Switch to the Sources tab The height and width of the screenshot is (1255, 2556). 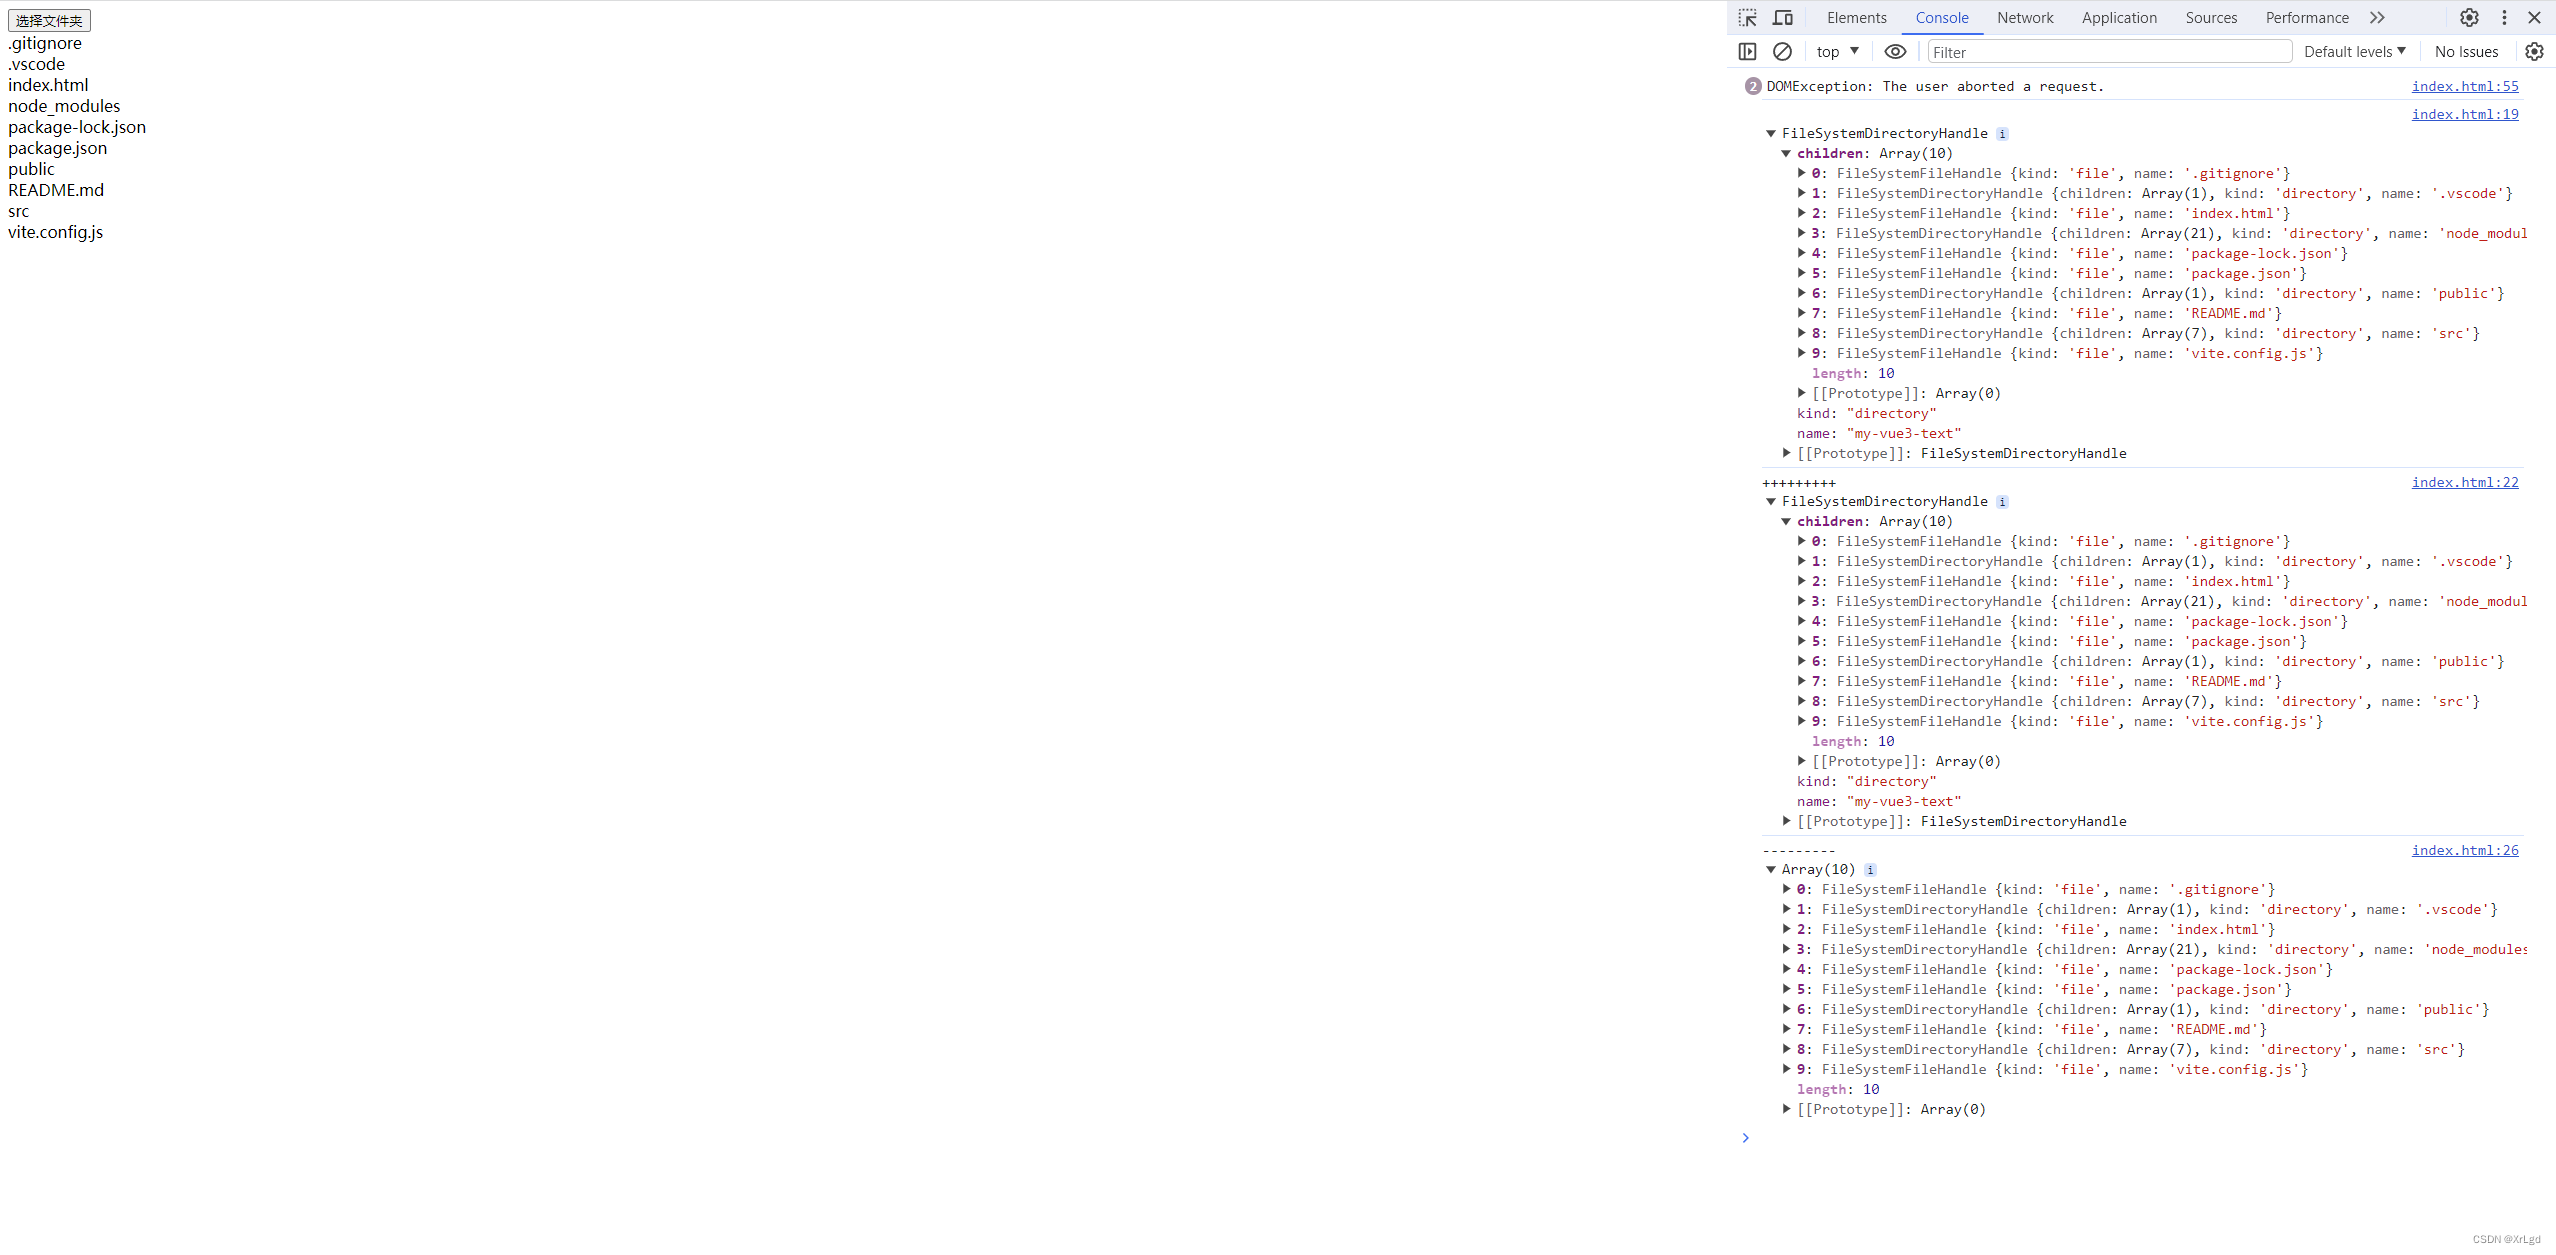pos(2211,18)
